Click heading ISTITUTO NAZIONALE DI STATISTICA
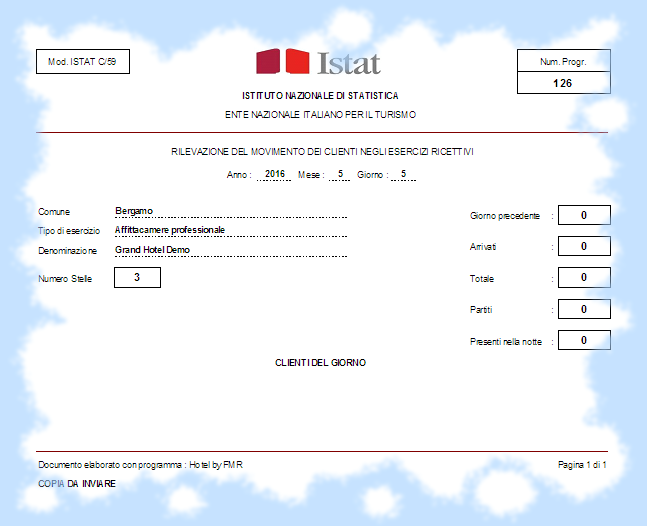Screen dimensions: 647x526 click(320, 96)
